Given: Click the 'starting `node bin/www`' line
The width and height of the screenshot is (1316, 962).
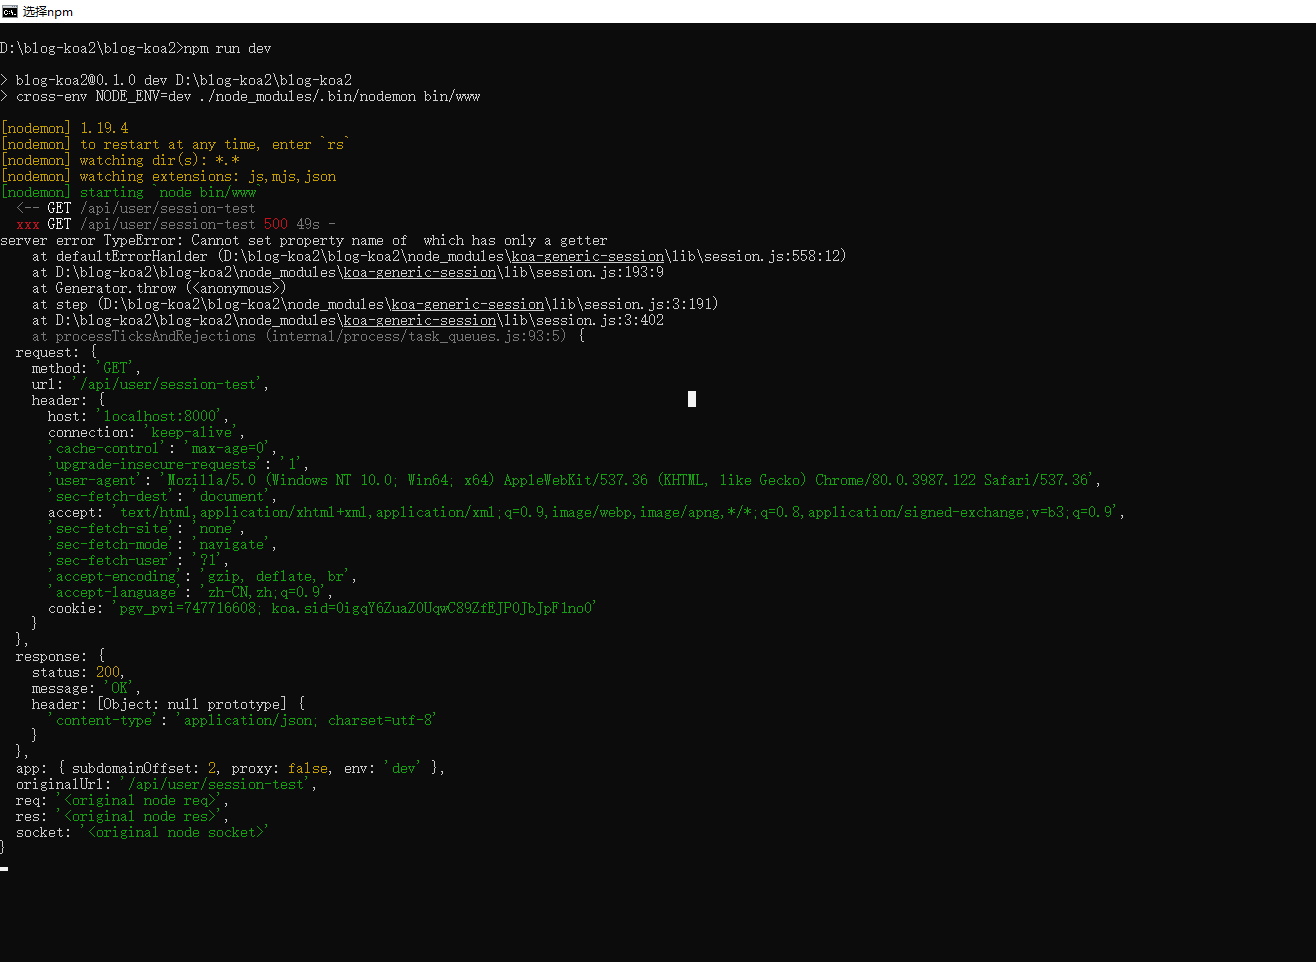Looking at the screenshot, I should tap(129, 192).
